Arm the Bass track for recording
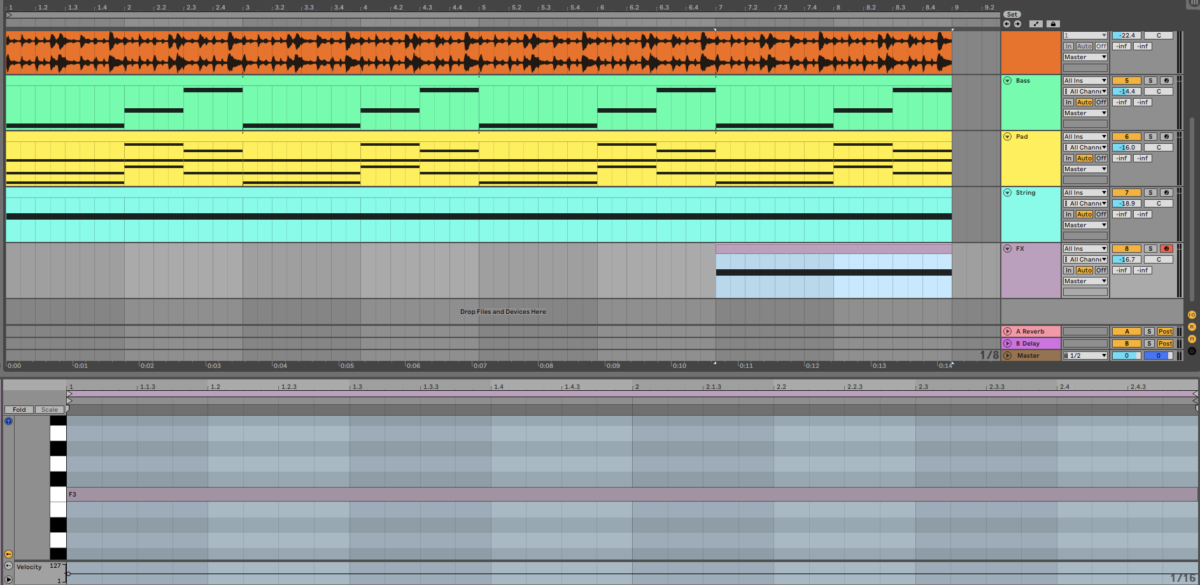1200x585 pixels. 1166,80
